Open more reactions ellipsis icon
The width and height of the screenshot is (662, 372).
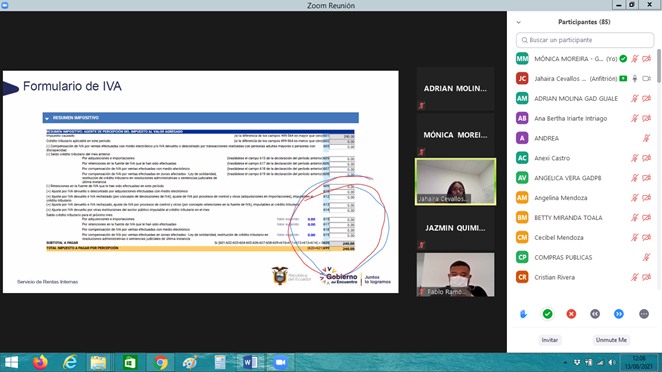[644, 314]
